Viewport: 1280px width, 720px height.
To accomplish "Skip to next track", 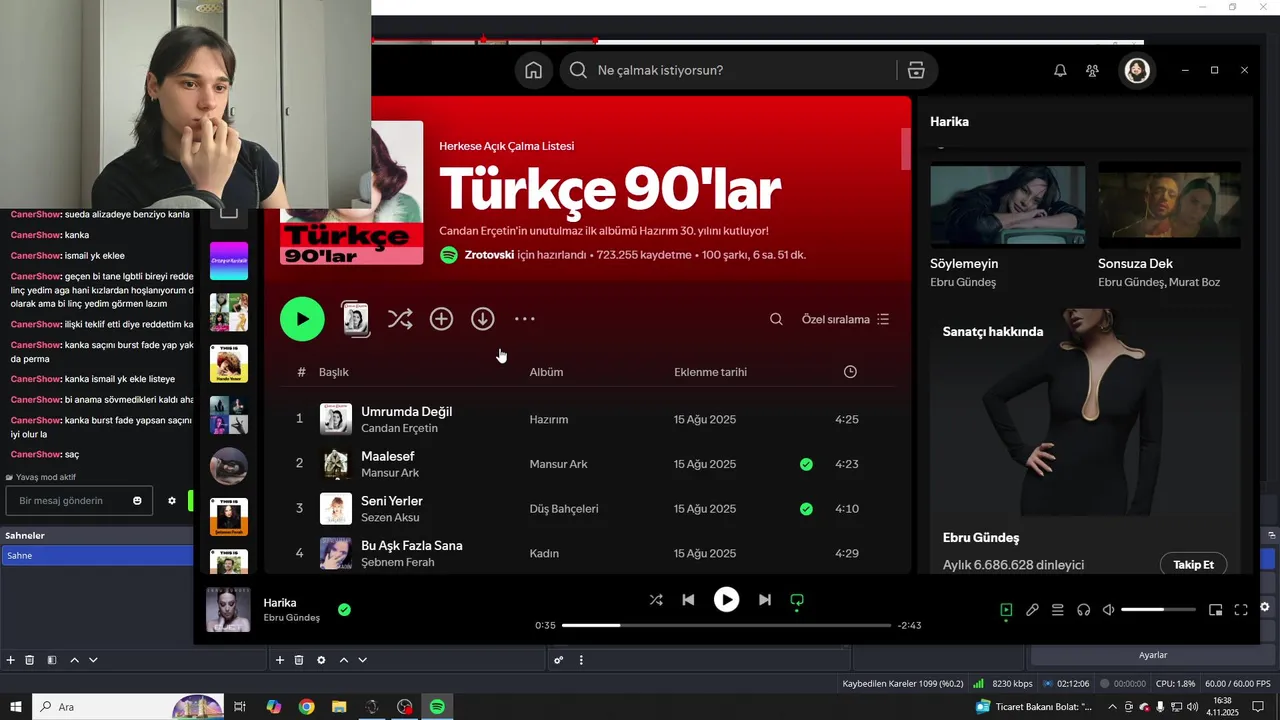I will coord(765,600).
